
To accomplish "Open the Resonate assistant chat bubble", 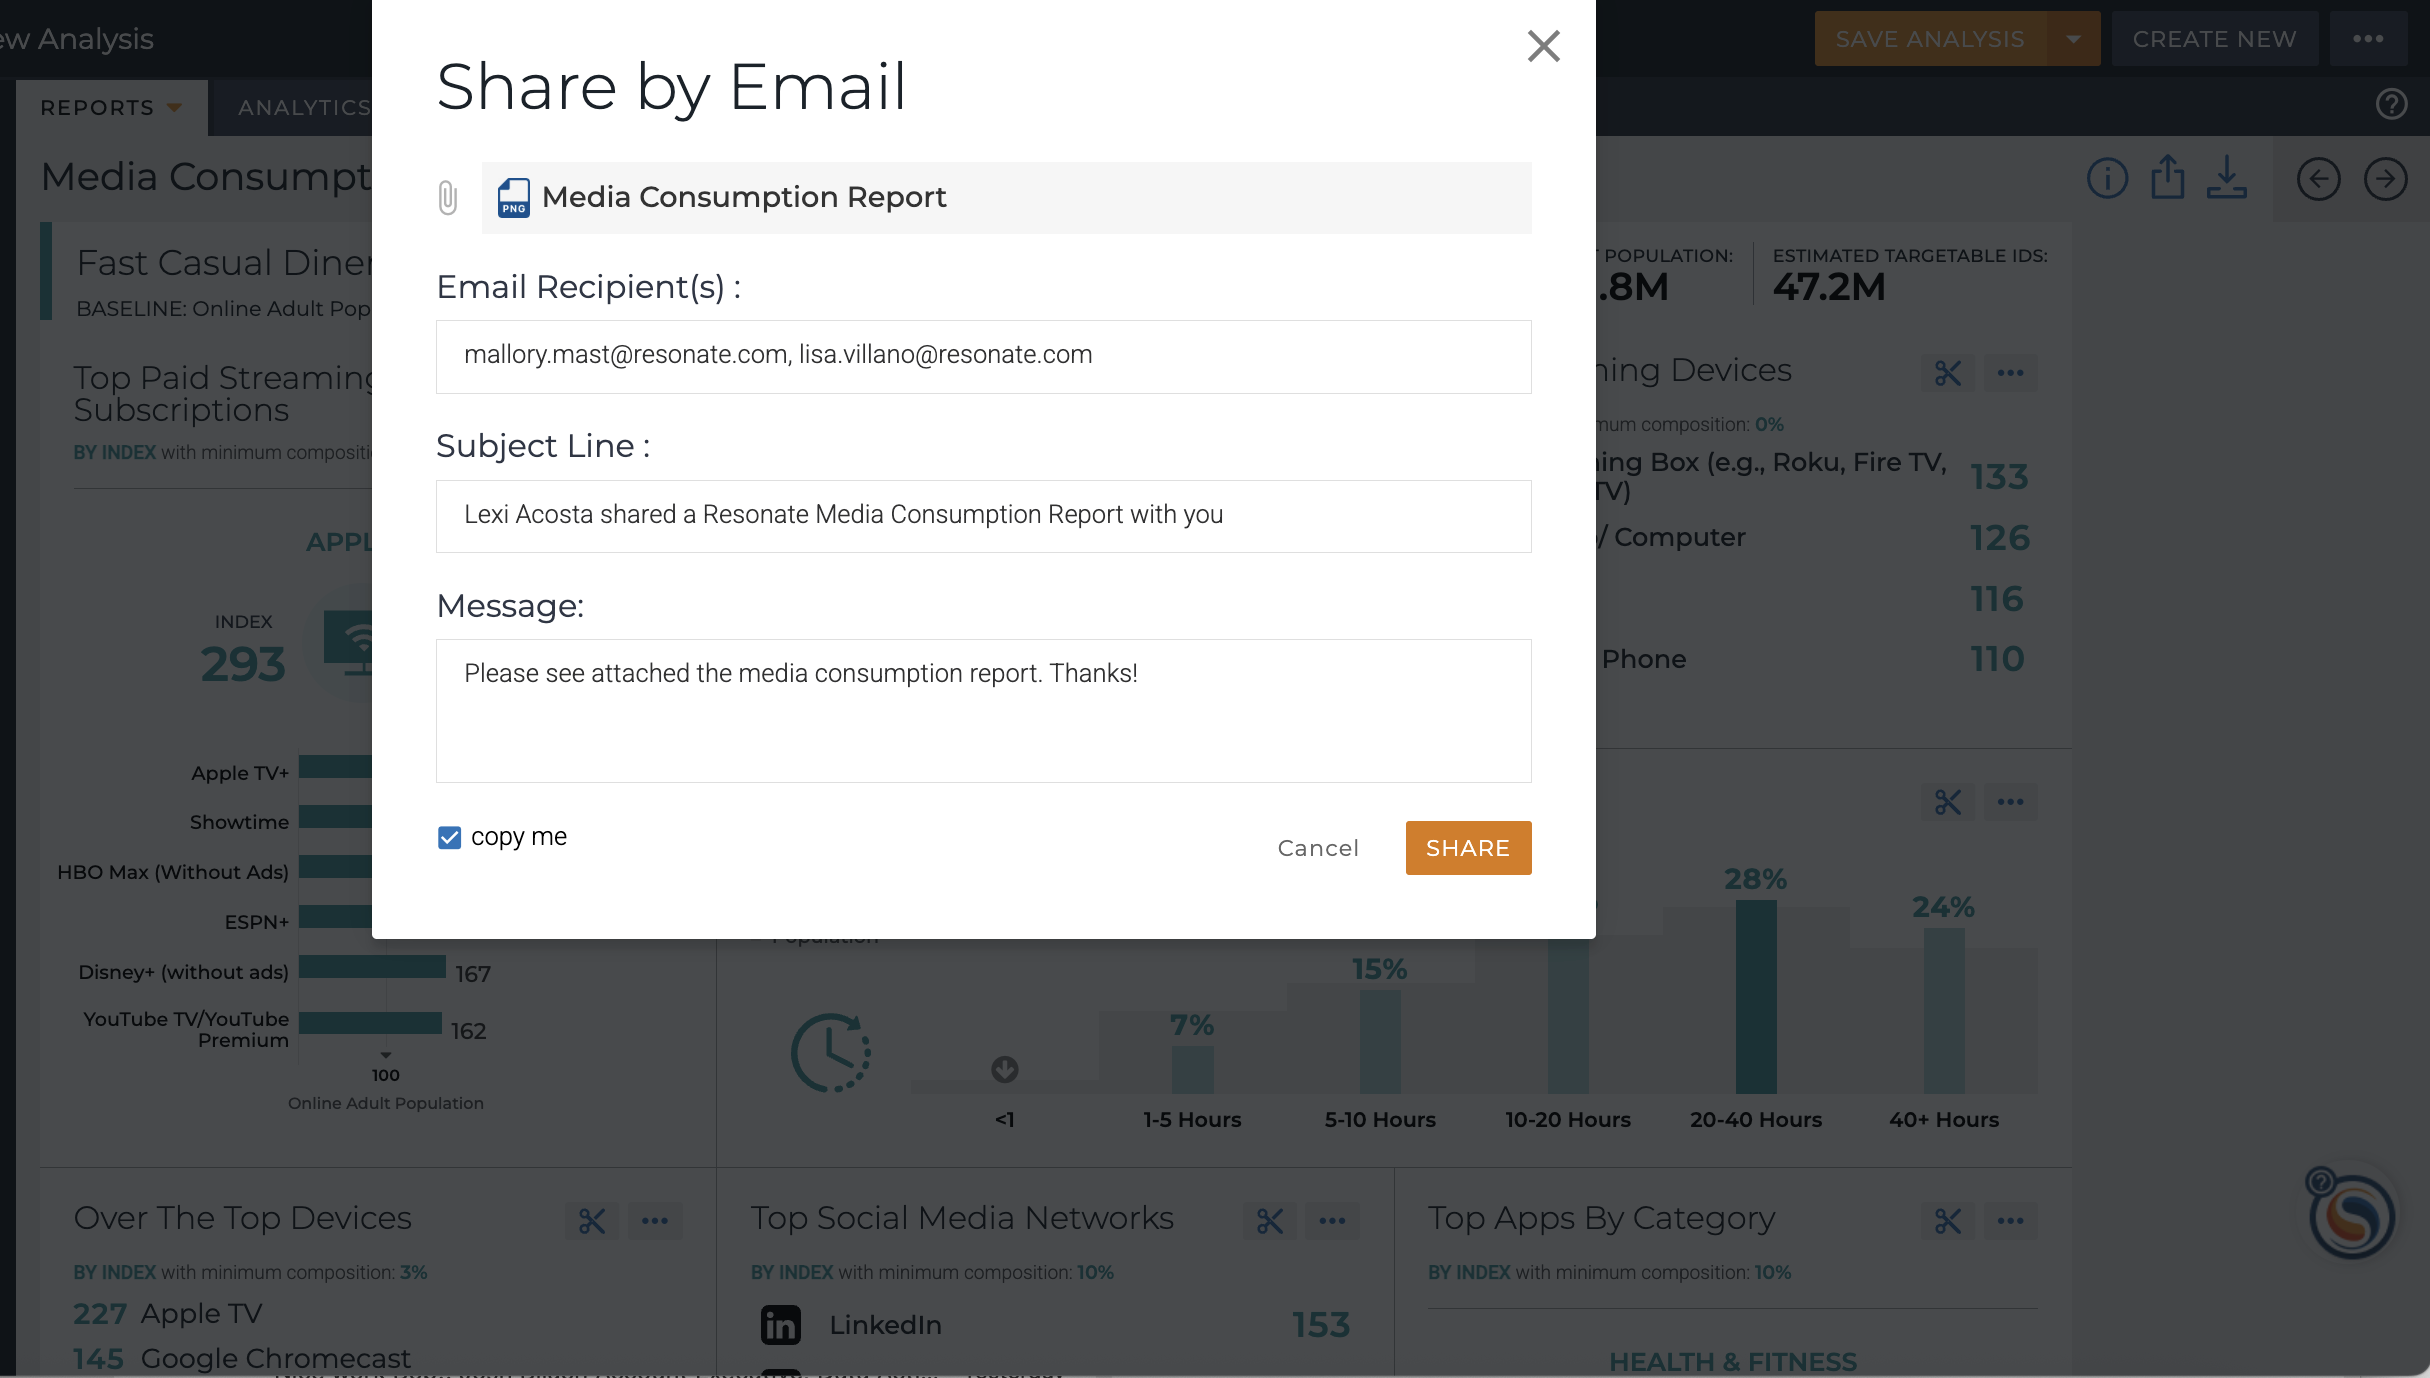I will (2352, 1216).
